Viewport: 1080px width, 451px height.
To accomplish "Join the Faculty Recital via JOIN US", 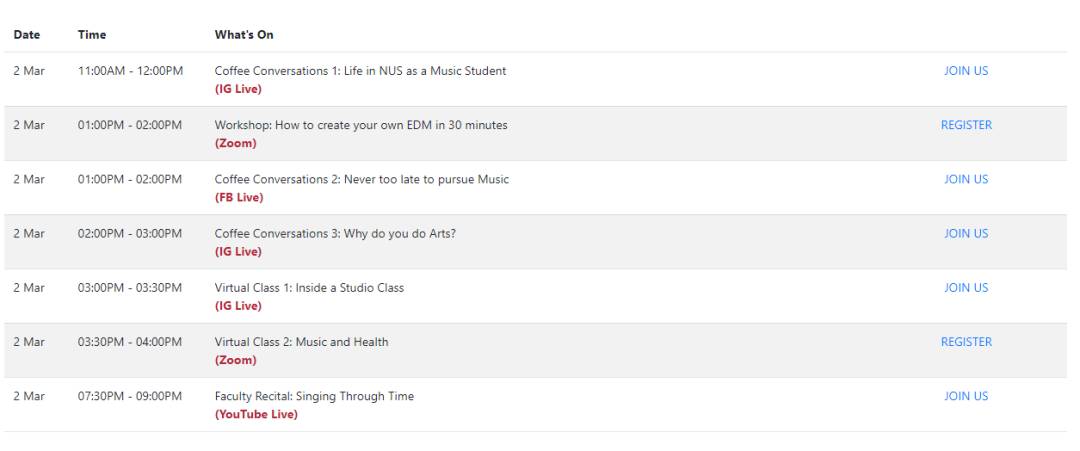I will click(x=966, y=395).
